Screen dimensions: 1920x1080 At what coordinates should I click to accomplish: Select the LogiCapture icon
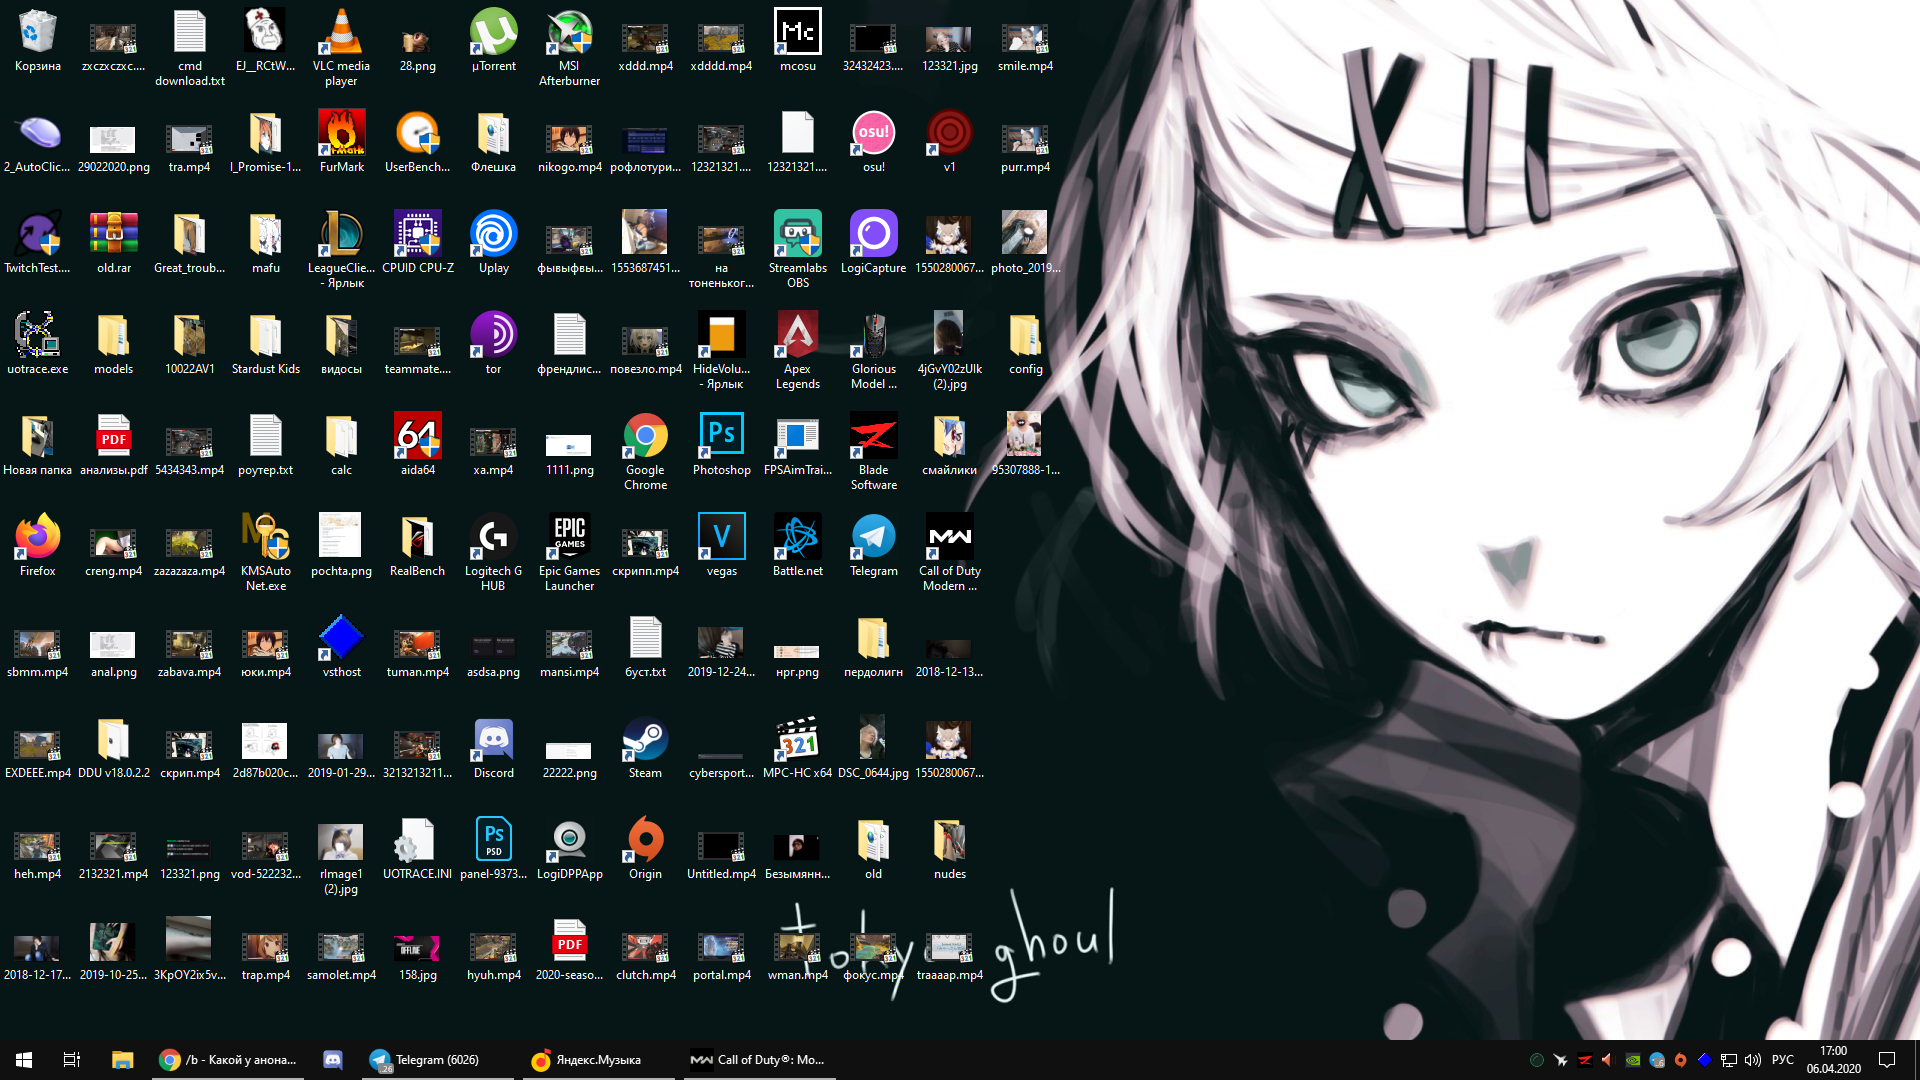(x=873, y=244)
